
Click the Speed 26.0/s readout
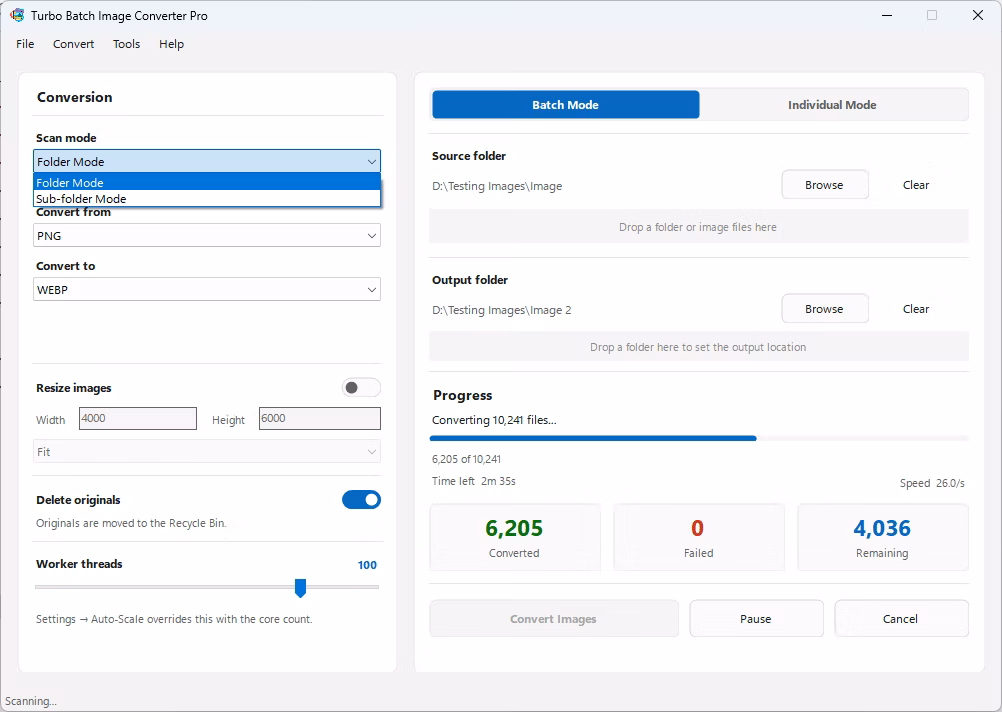click(932, 483)
